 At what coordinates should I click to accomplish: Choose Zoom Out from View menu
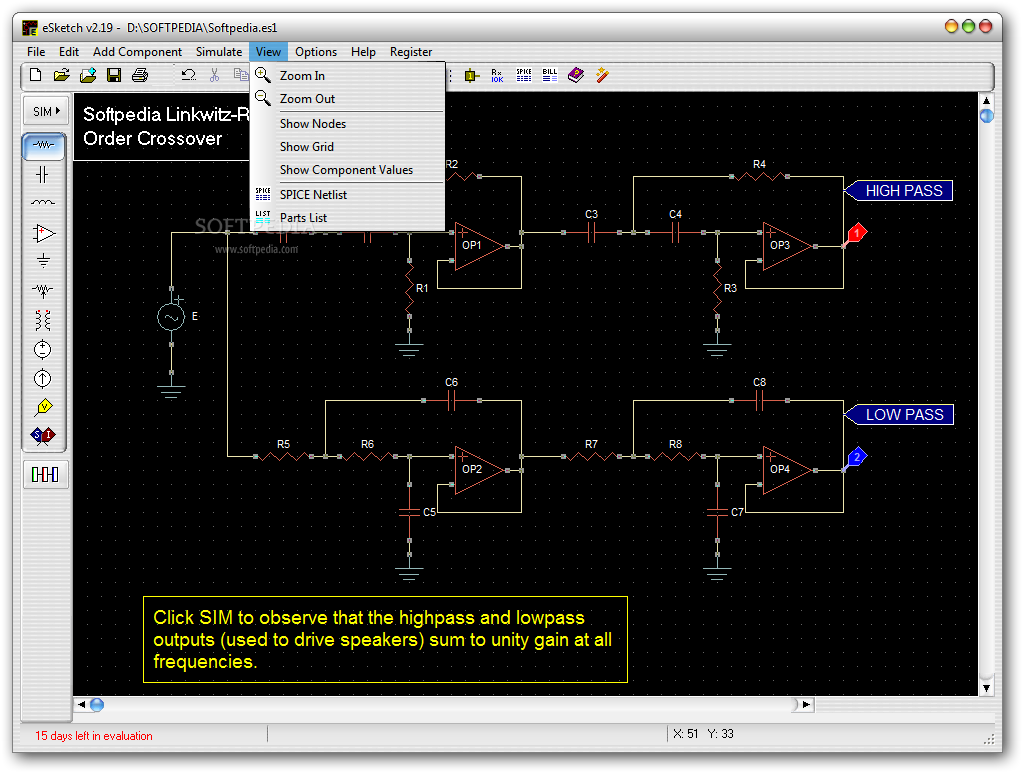[x=348, y=99]
